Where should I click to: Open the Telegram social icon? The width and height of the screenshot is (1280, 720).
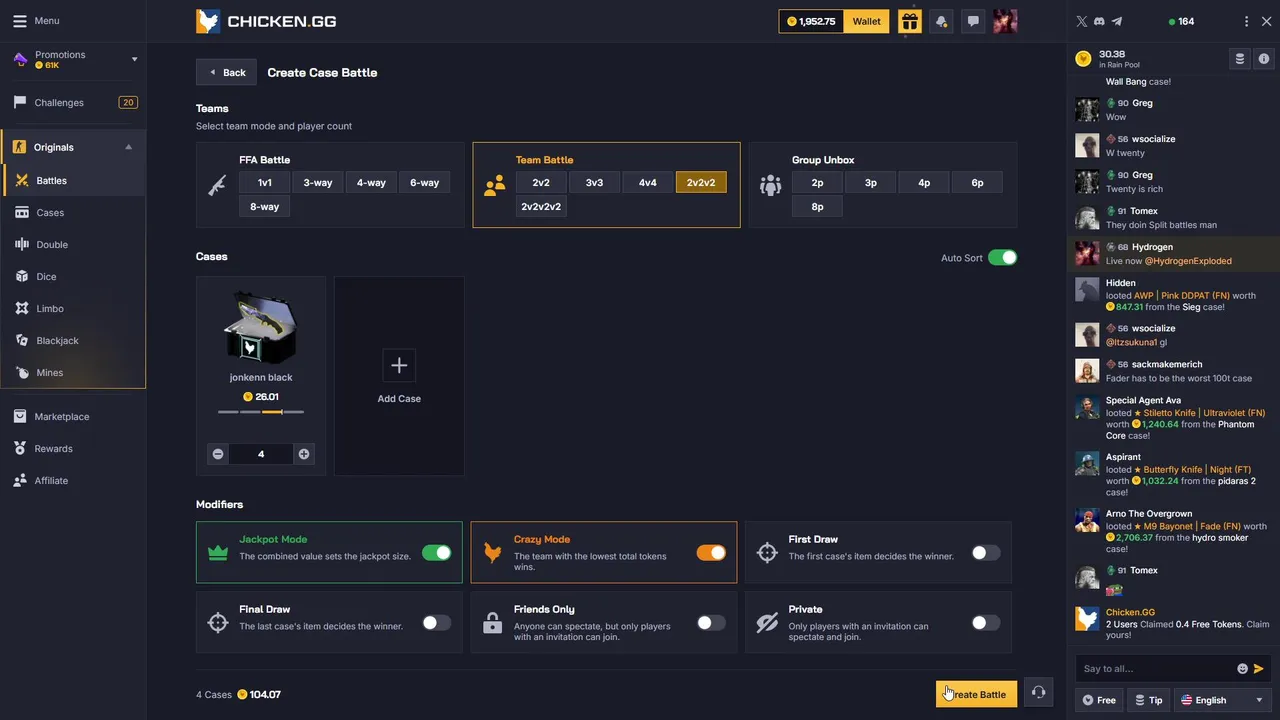(x=1117, y=21)
